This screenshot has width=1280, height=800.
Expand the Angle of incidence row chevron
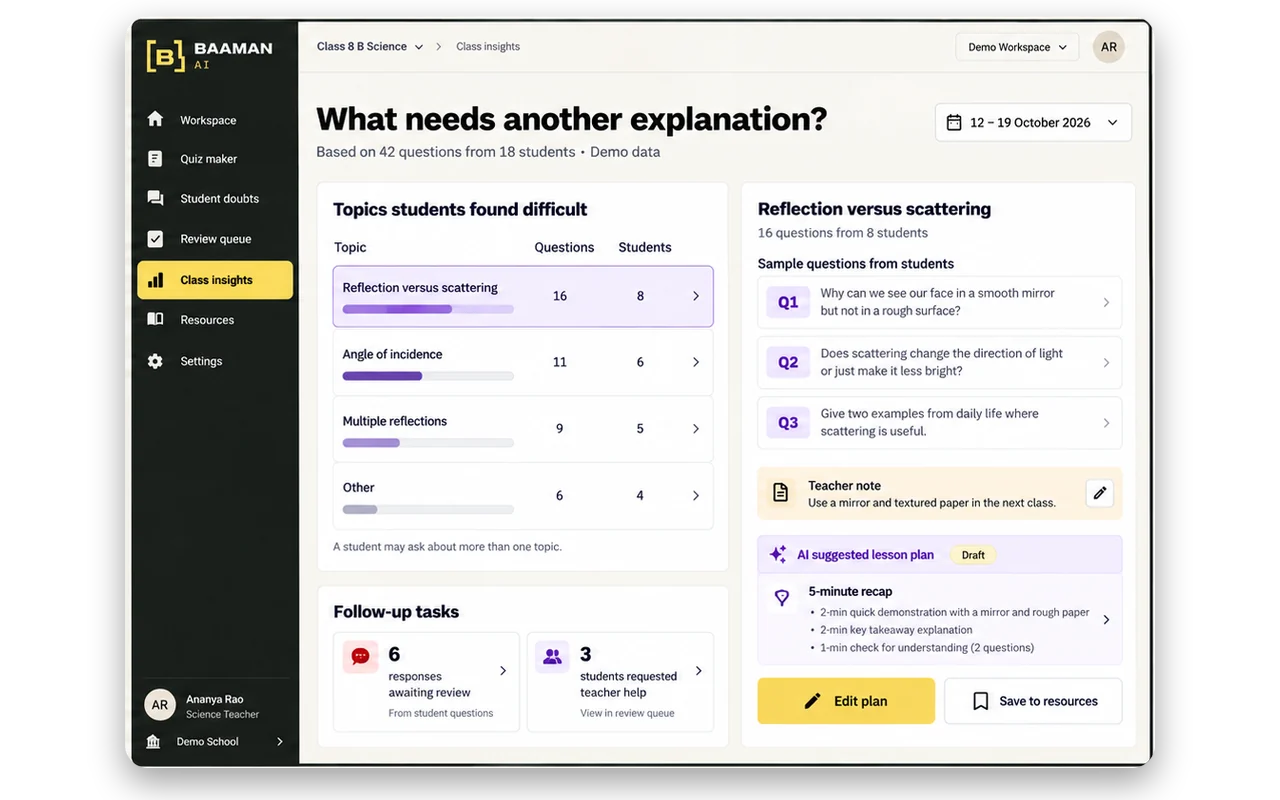point(696,362)
